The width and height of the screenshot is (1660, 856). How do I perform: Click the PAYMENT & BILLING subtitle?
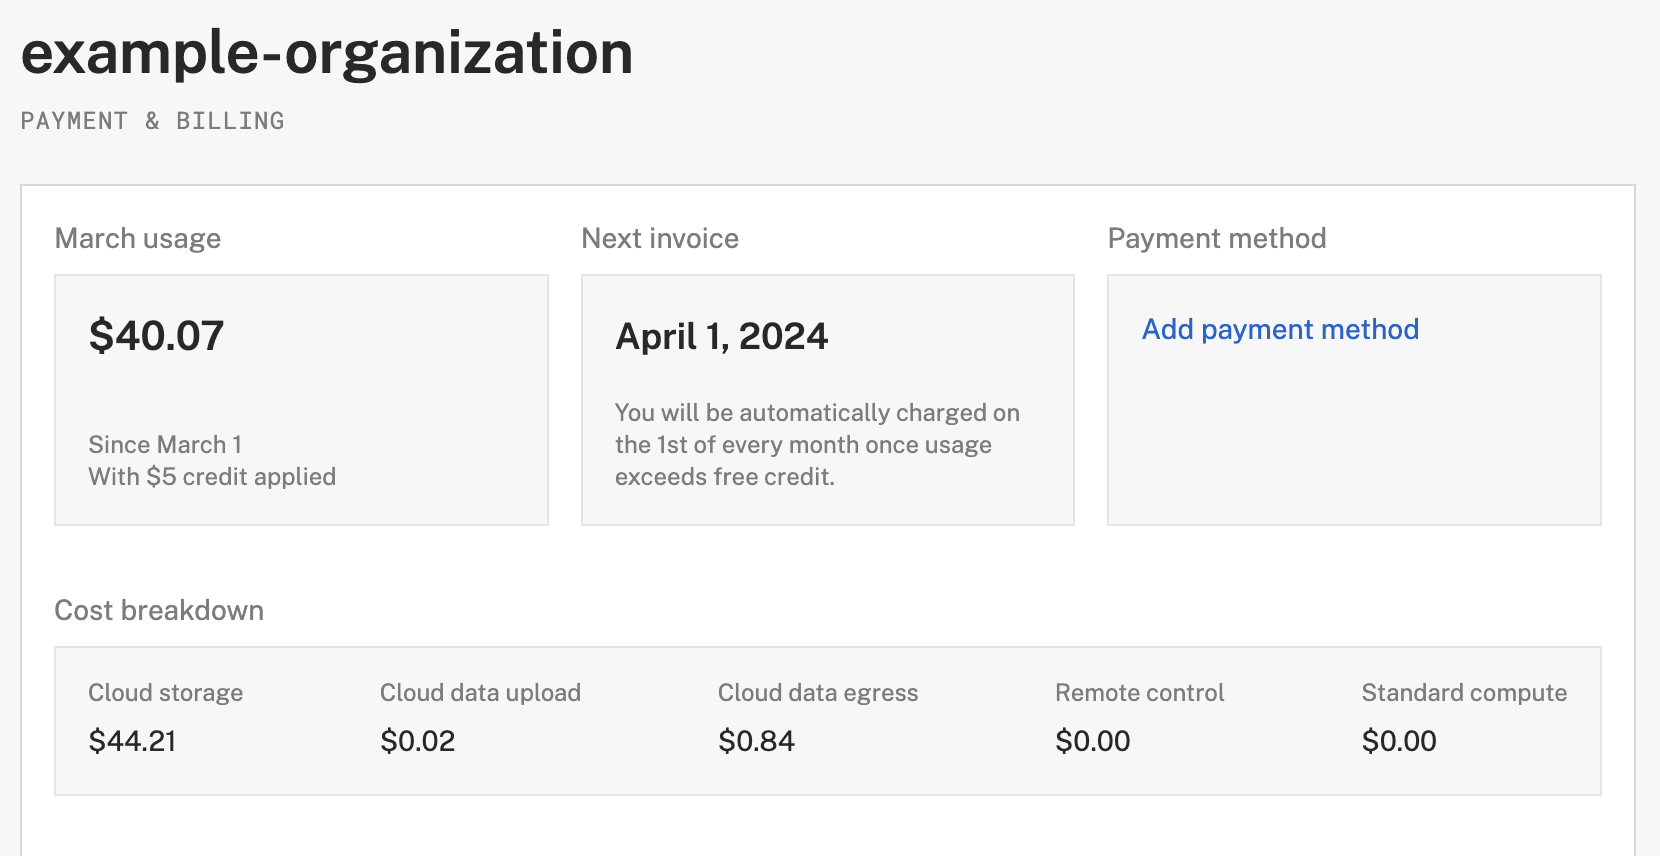click(153, 121)
